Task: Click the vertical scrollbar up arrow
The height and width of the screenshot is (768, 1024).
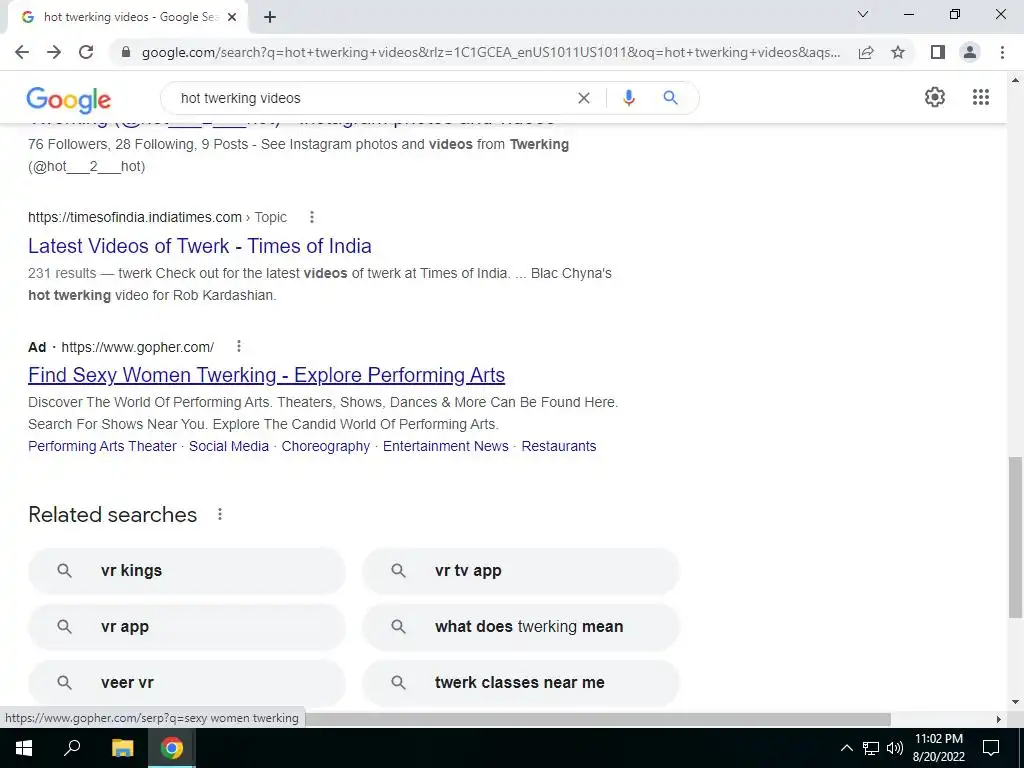Action: click(1016, 81)
